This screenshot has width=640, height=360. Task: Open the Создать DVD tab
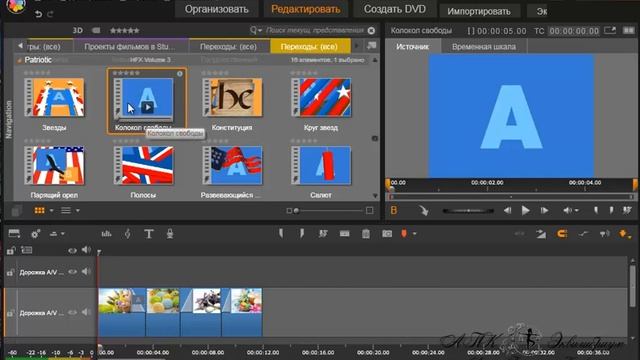coord(395,9)
